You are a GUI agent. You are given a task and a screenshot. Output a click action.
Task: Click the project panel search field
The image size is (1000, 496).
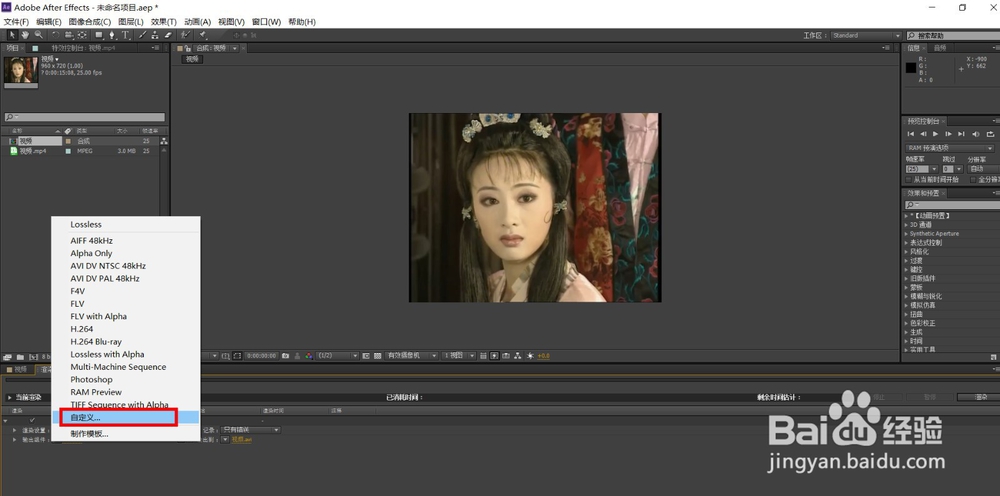point(85,117)
